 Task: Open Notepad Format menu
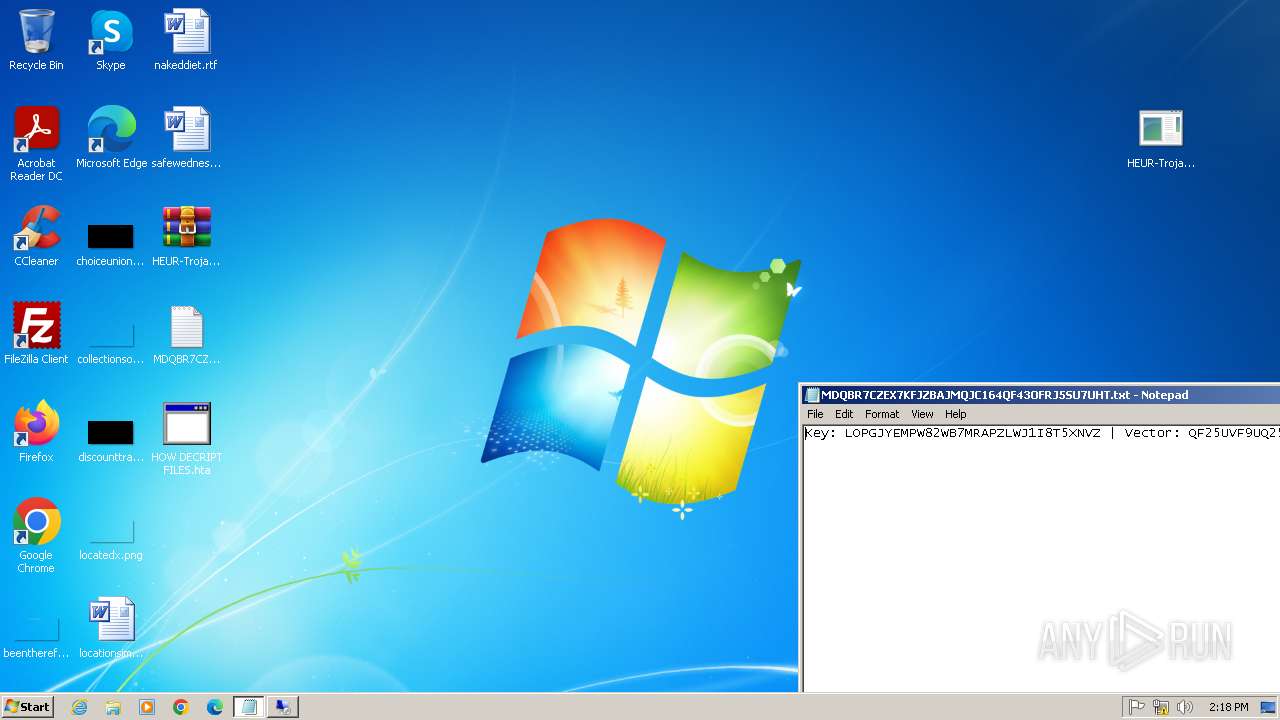click(882, 414)
